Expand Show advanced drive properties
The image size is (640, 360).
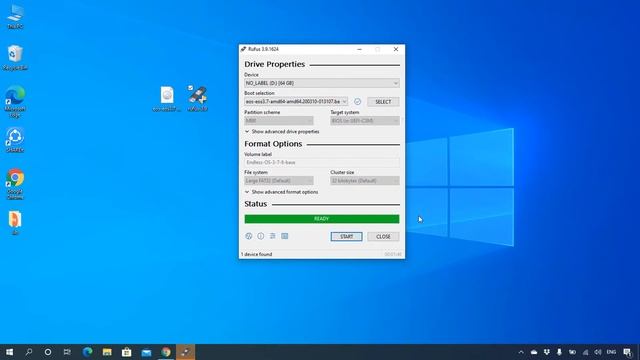(x=282, y=131)
